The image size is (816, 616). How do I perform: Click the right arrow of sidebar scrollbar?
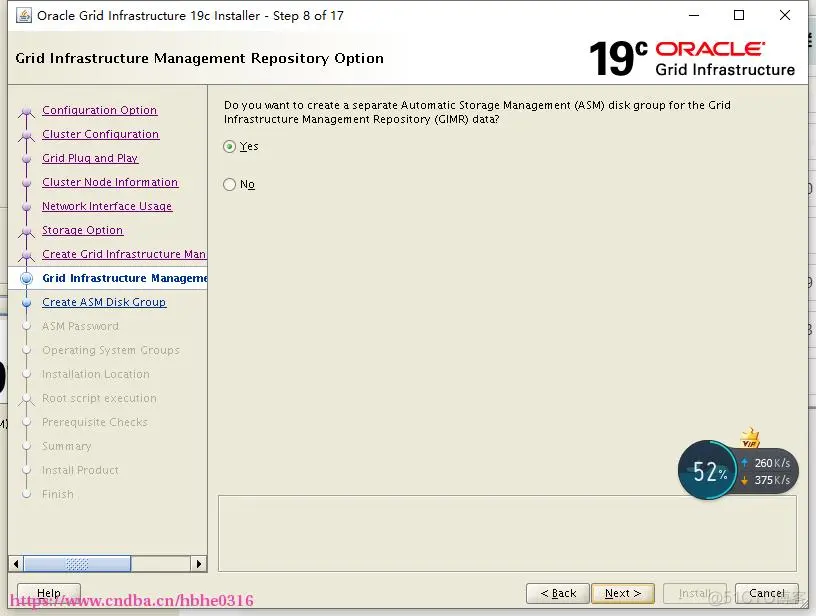[x=199, y=563]
